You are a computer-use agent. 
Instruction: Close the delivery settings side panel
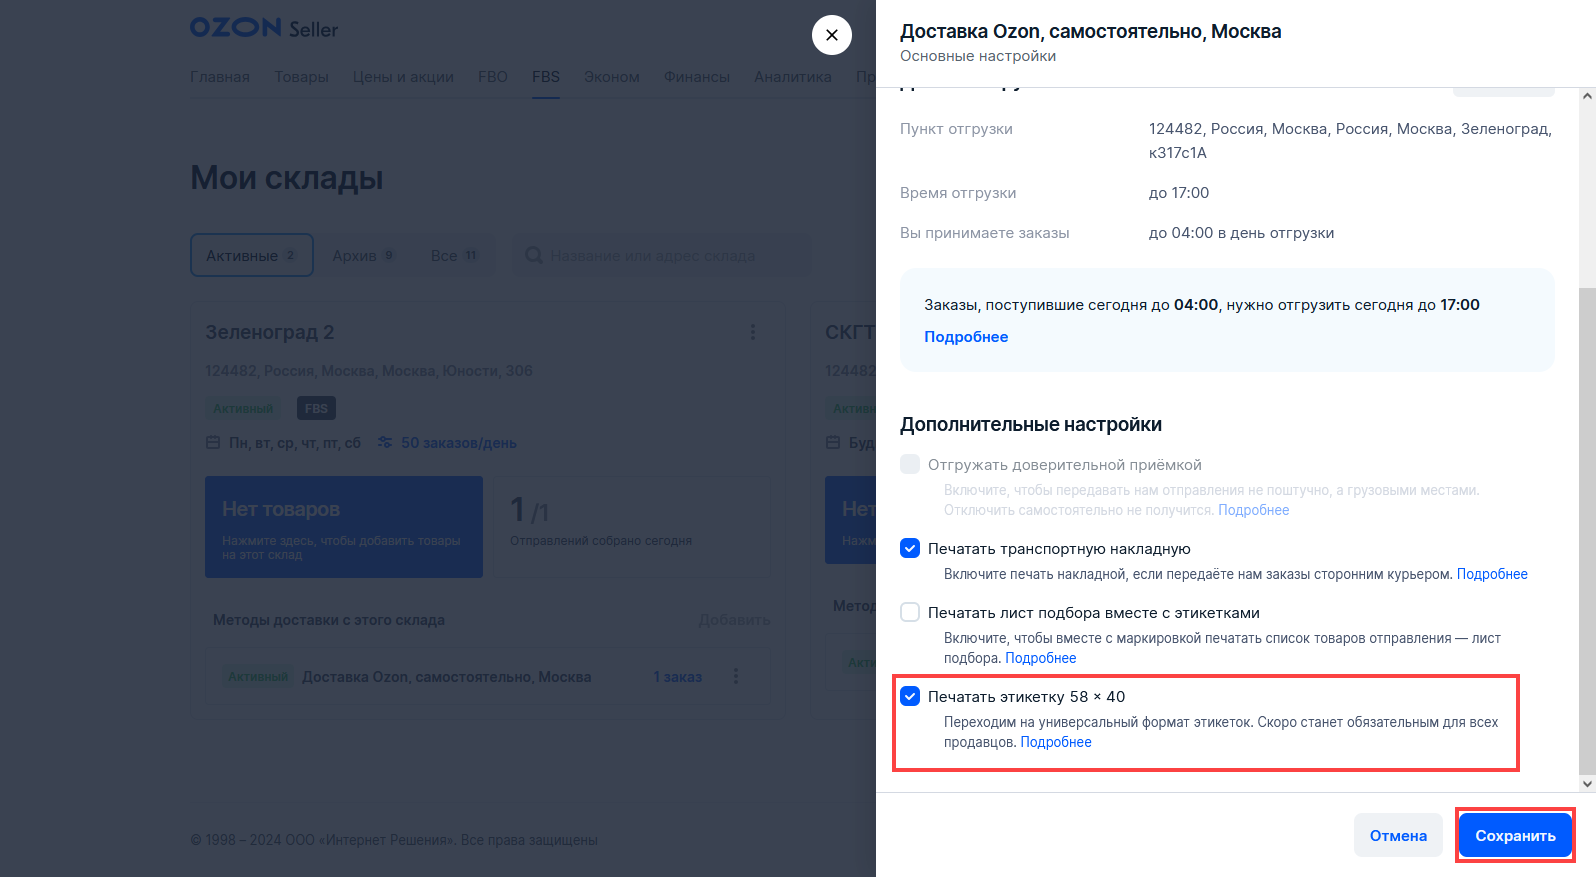pyautogui.click(x=831, y=35)
